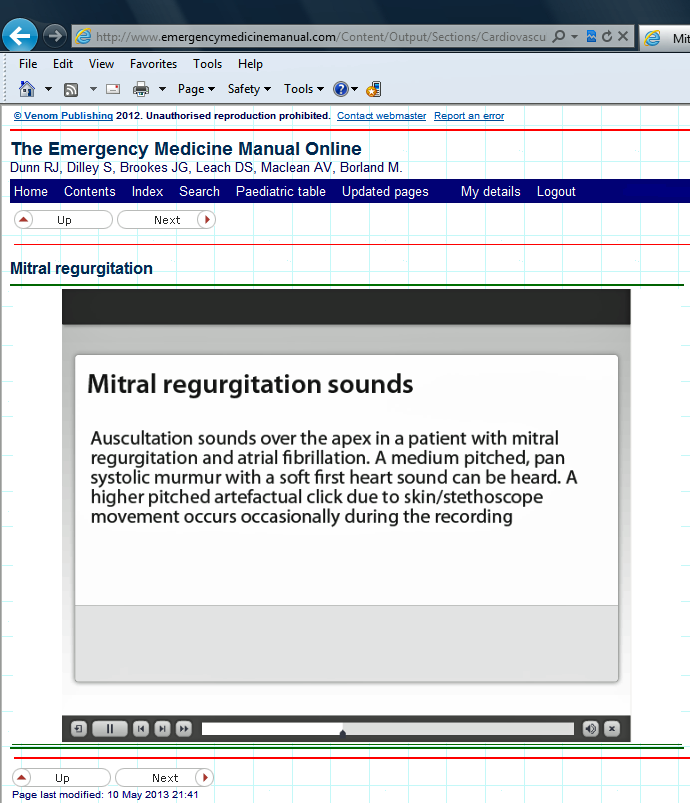
Task: Open the address bar autocomplete dropdown
Action: (574, 36)
